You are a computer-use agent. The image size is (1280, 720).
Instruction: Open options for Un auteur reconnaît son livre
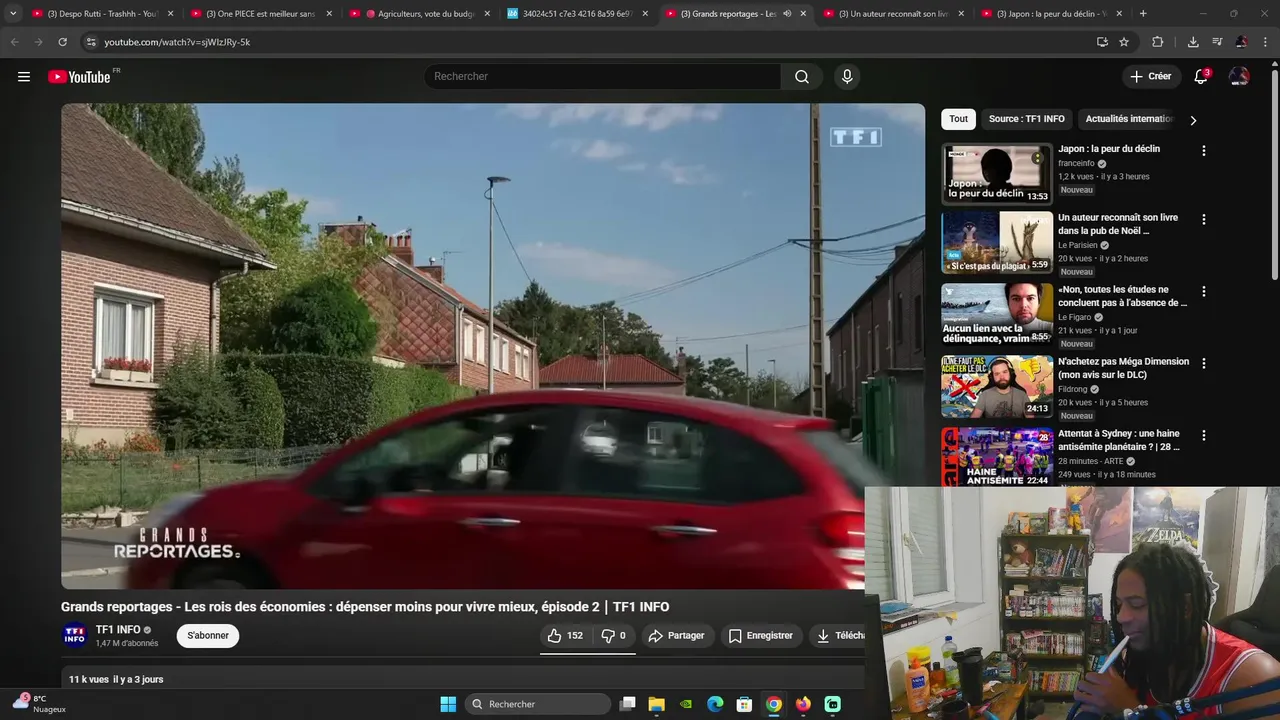tap(1204, 219)
